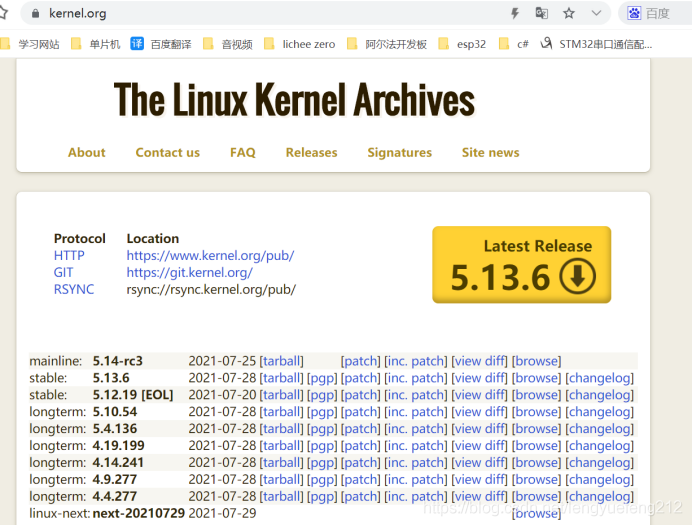Click the kernel.org URL in address bar

tap(78, 14)
